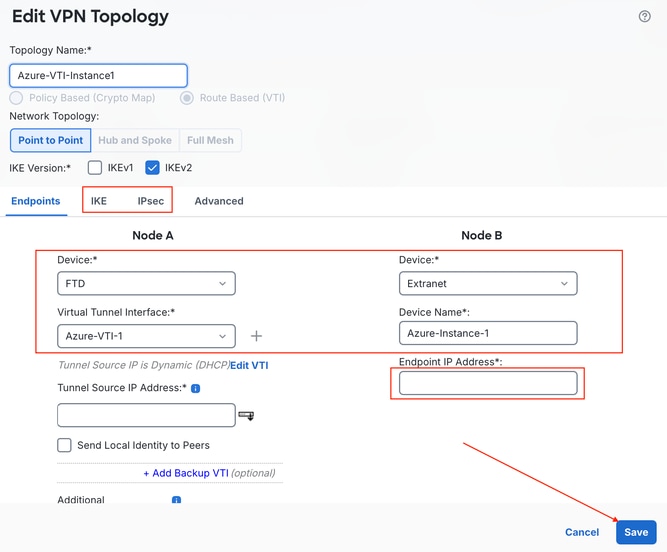Click the Additional section info icon

(176, 500)
